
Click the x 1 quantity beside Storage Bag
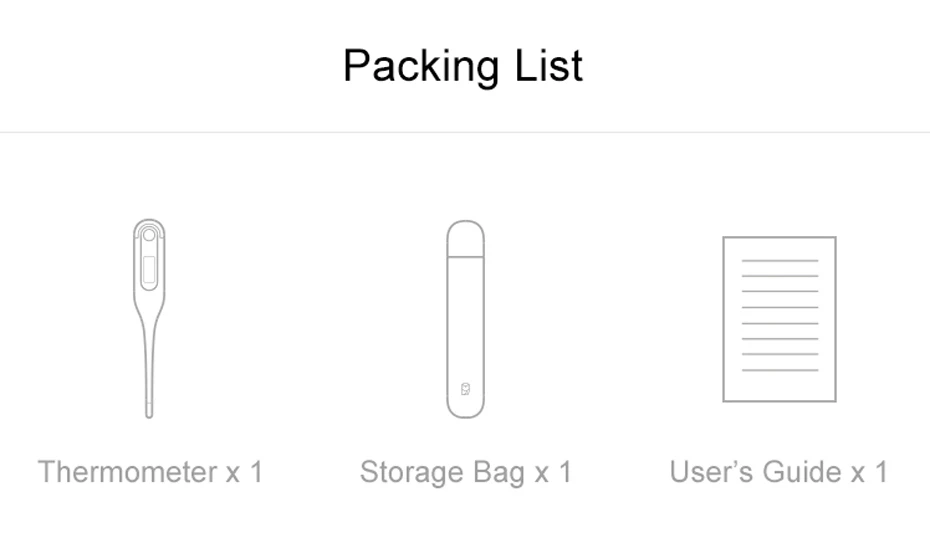click(x=553, y=472)
